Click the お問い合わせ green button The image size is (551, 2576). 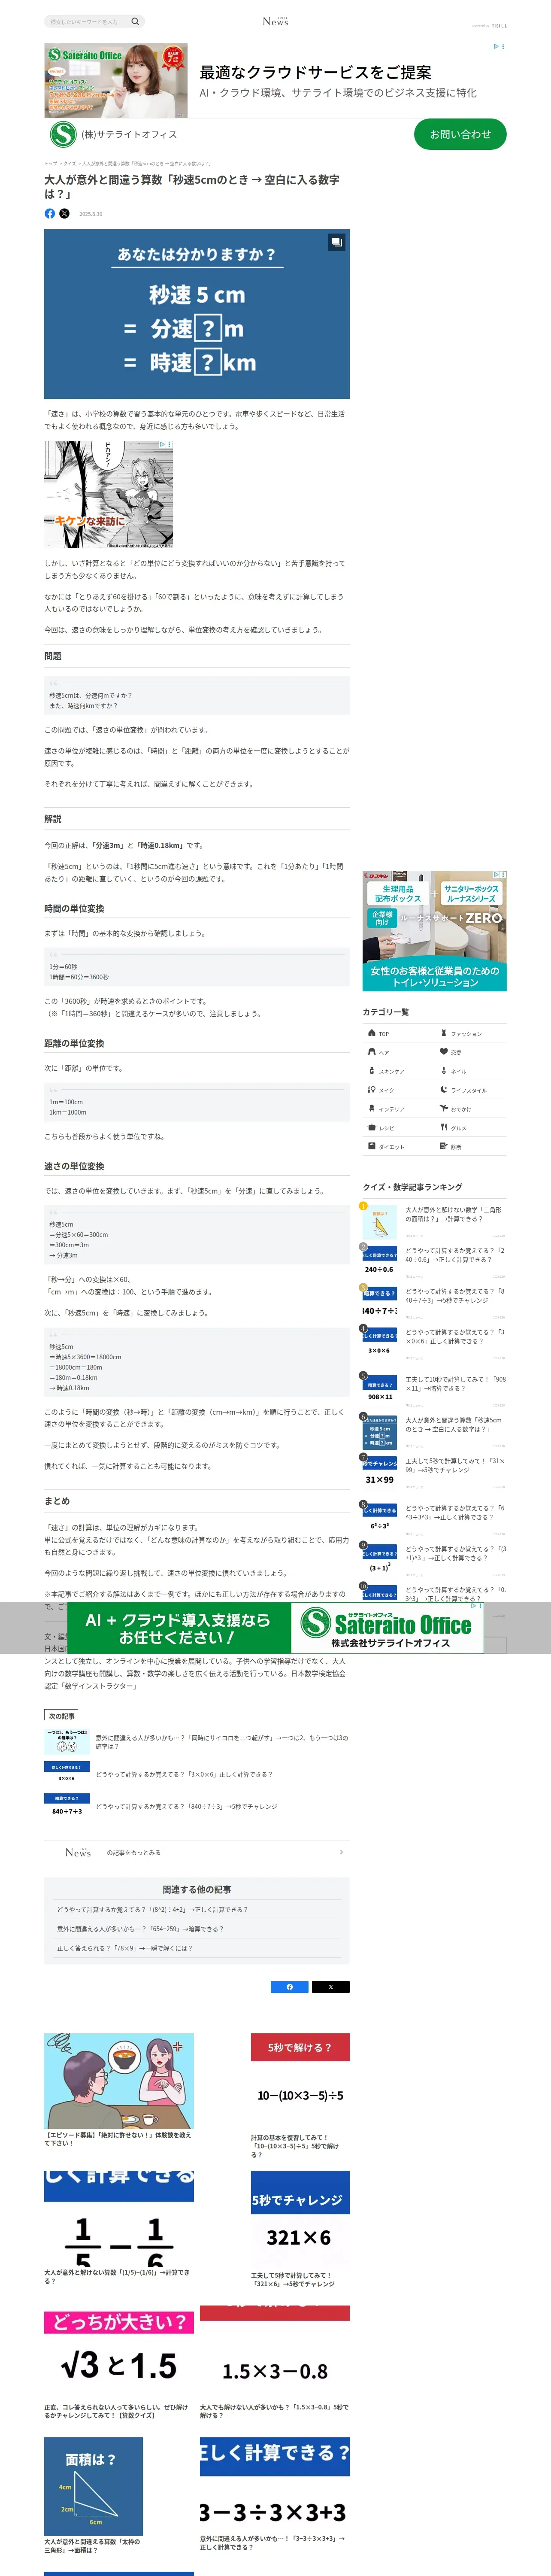pyautogui.click(x=460, y=134)
